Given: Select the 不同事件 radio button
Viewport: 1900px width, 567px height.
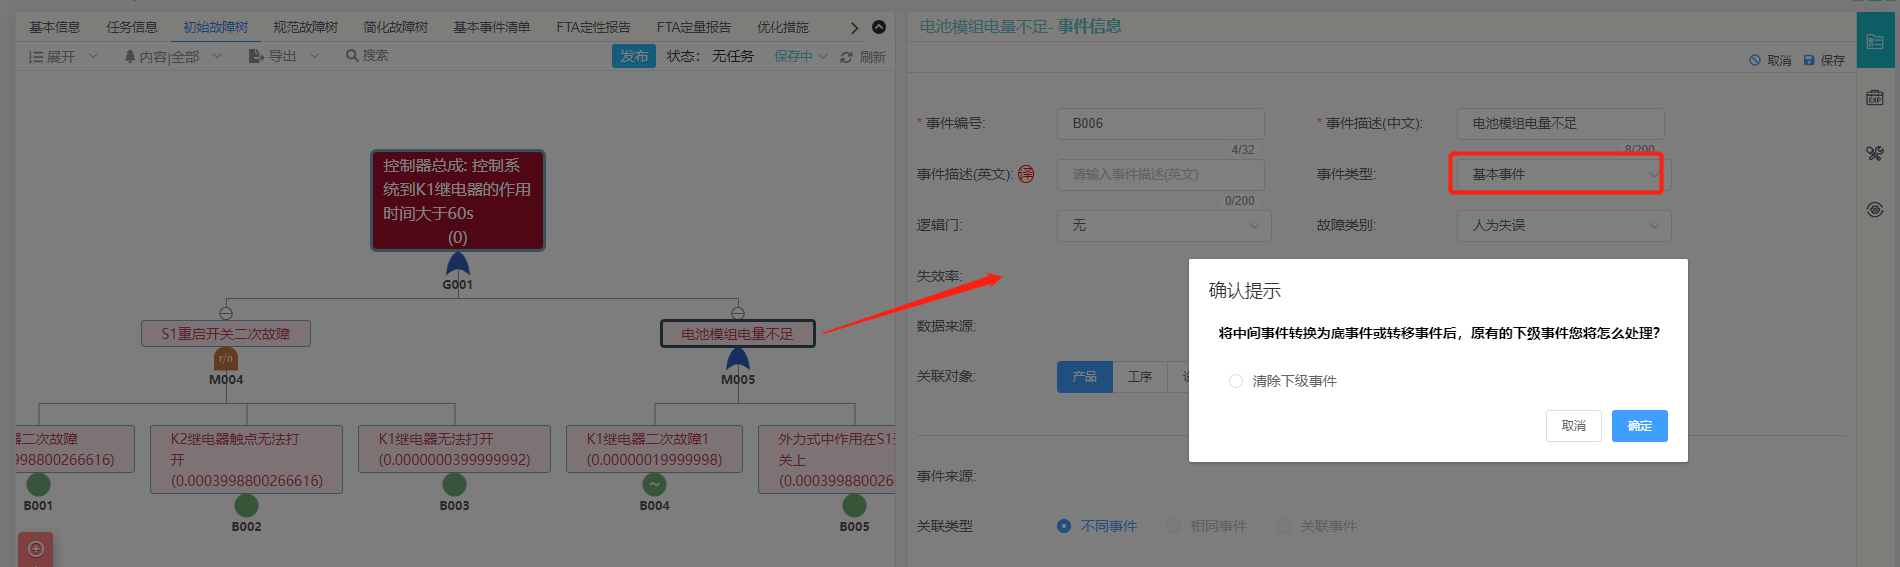Looking at the screenshot, I should coord(1064,526).
